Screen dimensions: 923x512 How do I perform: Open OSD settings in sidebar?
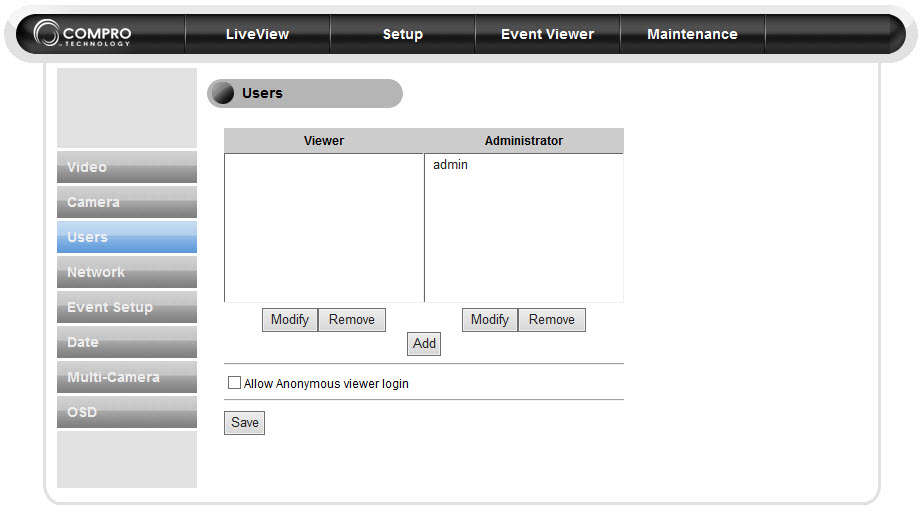127,412
